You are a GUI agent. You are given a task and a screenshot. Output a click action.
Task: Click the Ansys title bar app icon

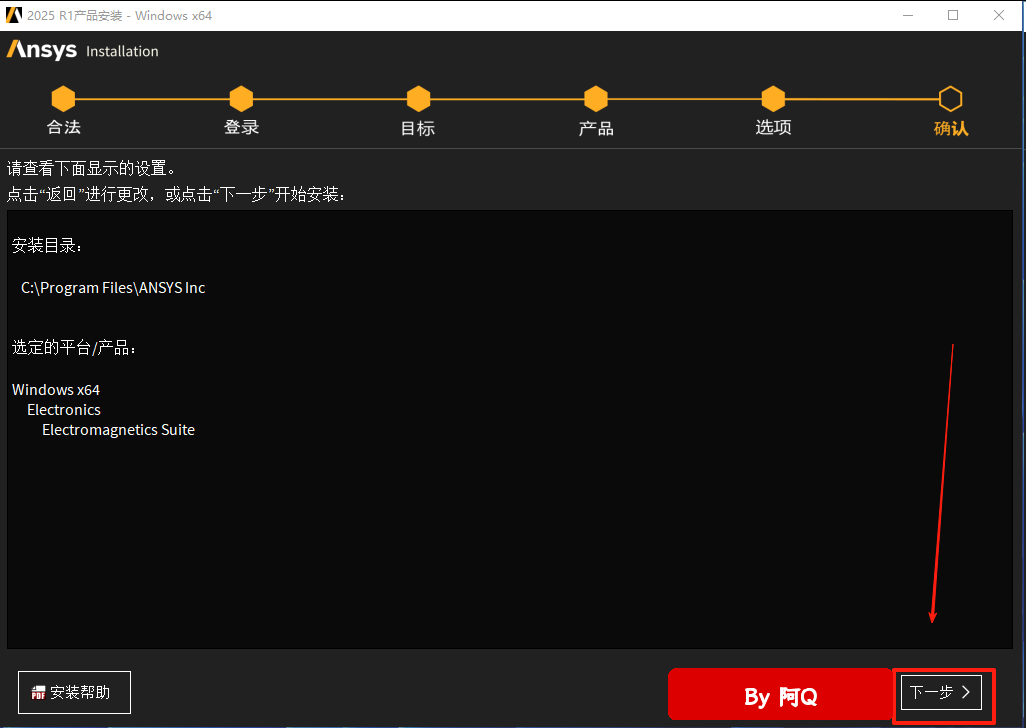point(14,14)
